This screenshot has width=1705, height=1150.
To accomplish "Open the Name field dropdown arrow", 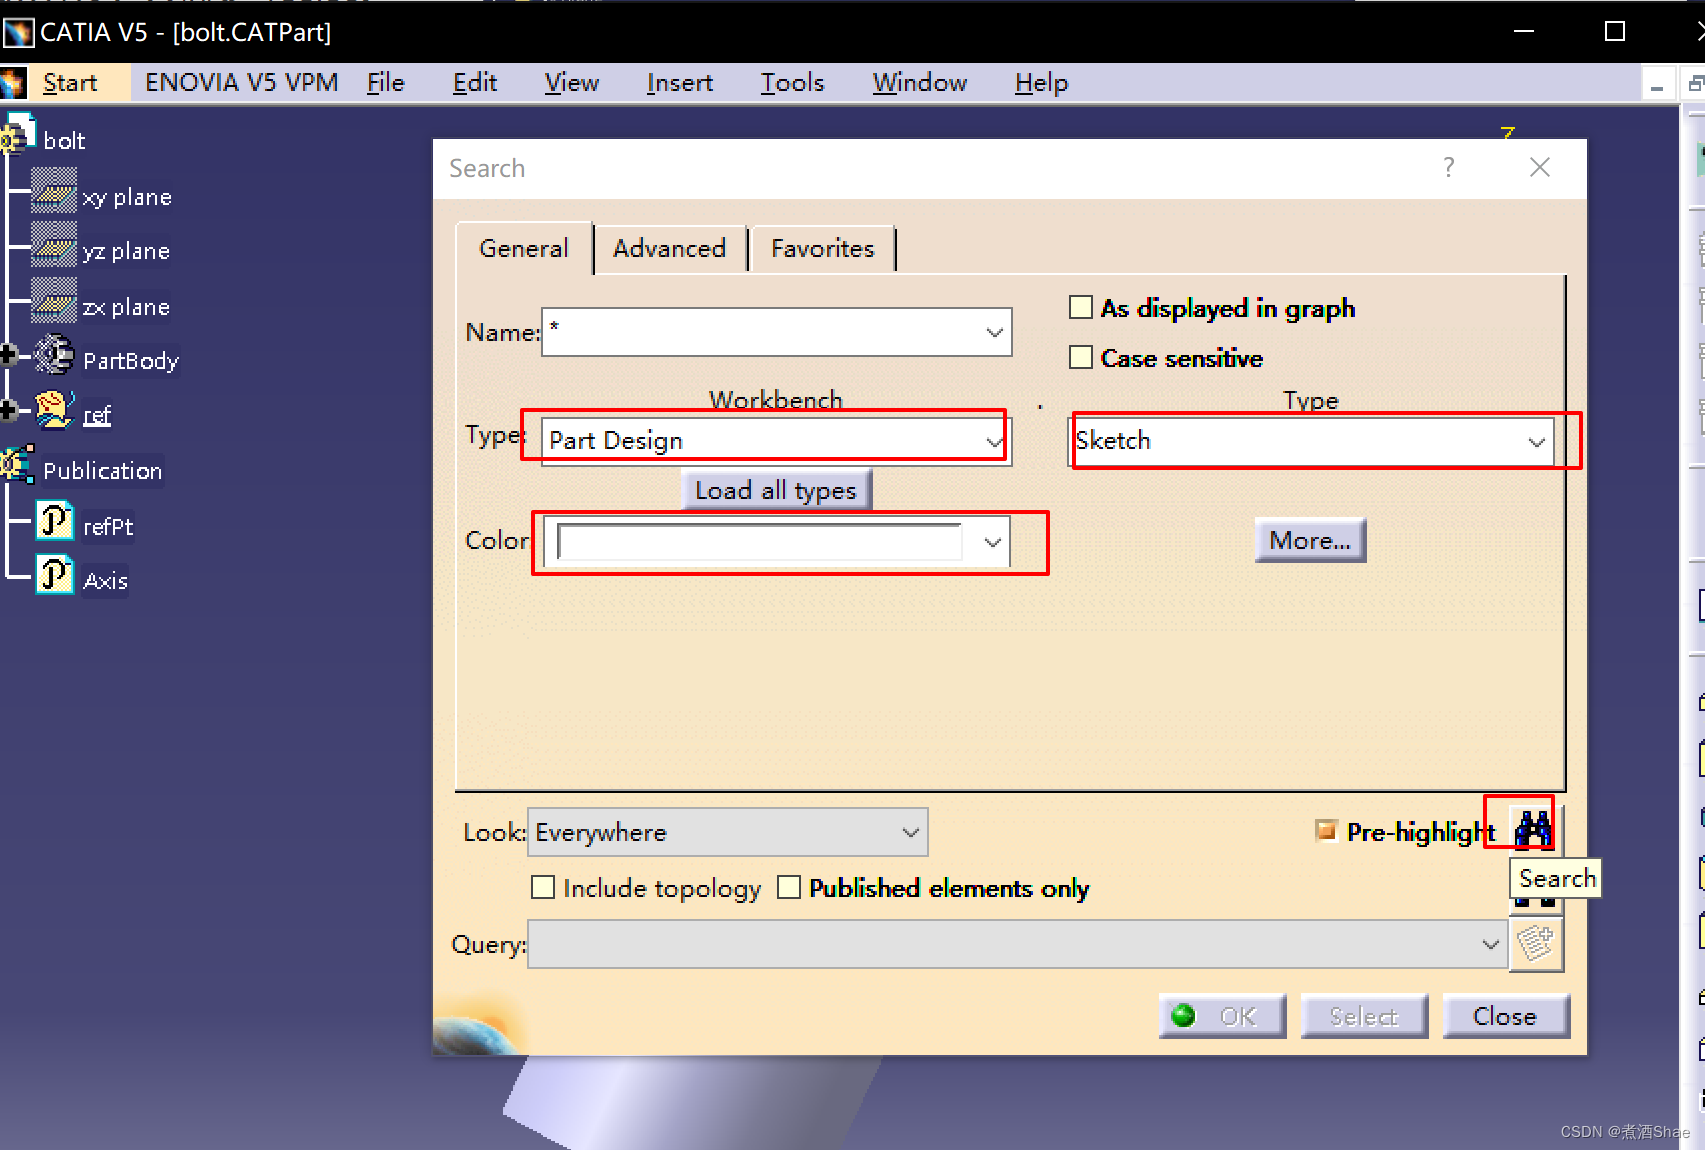I will tap(994, 332).
